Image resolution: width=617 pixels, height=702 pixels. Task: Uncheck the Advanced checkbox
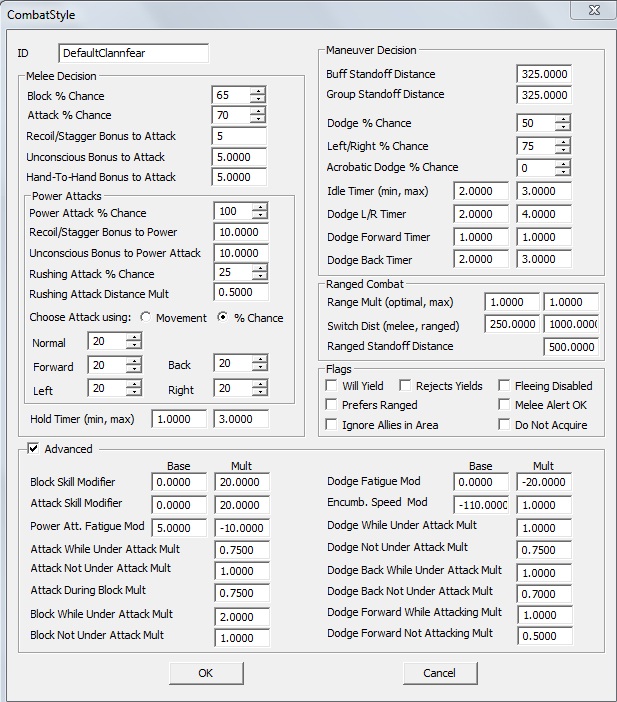[x=33, y=448]
